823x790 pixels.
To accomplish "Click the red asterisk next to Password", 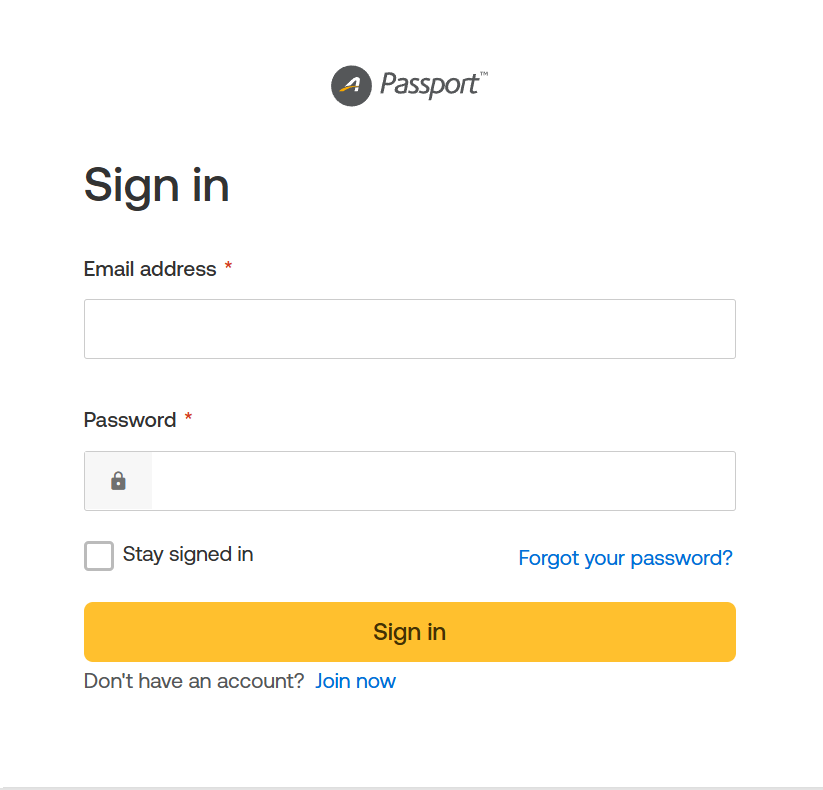I will tap(188, 419).
